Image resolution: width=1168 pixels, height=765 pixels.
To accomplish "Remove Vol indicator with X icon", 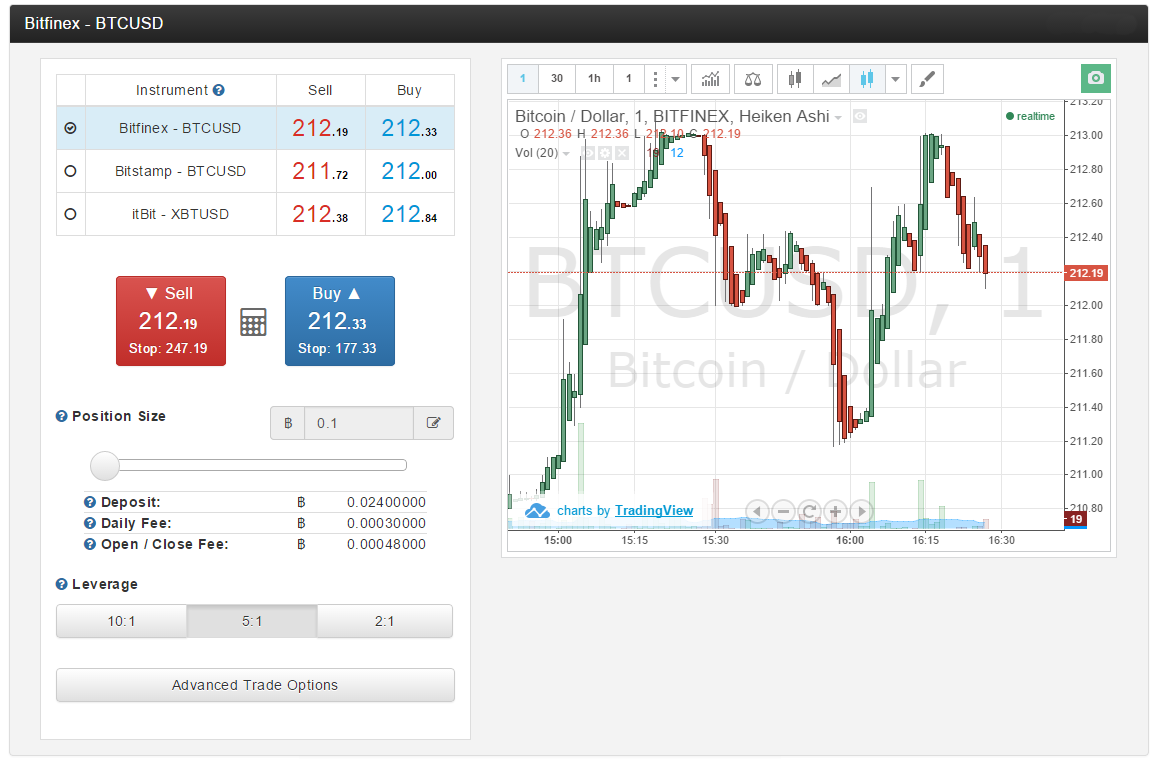I will tap(622, 153).
